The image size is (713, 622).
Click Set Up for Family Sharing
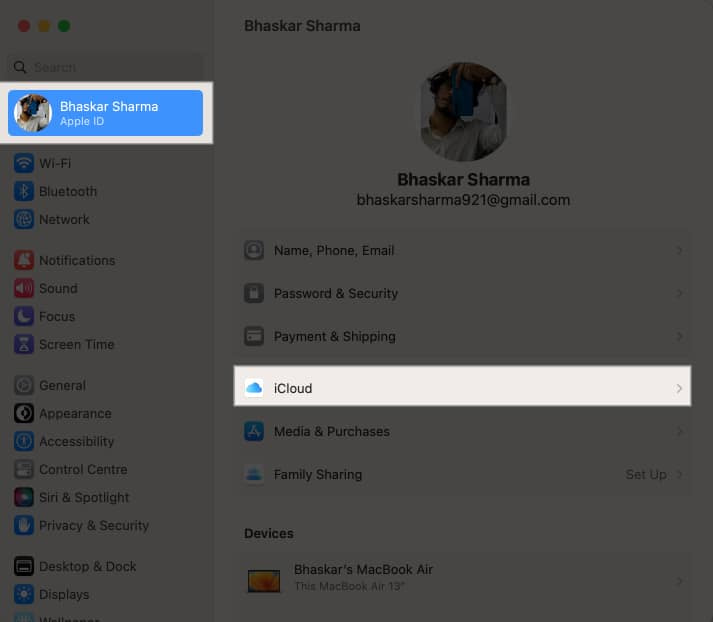pyautogui.click(x=646, y=475)
